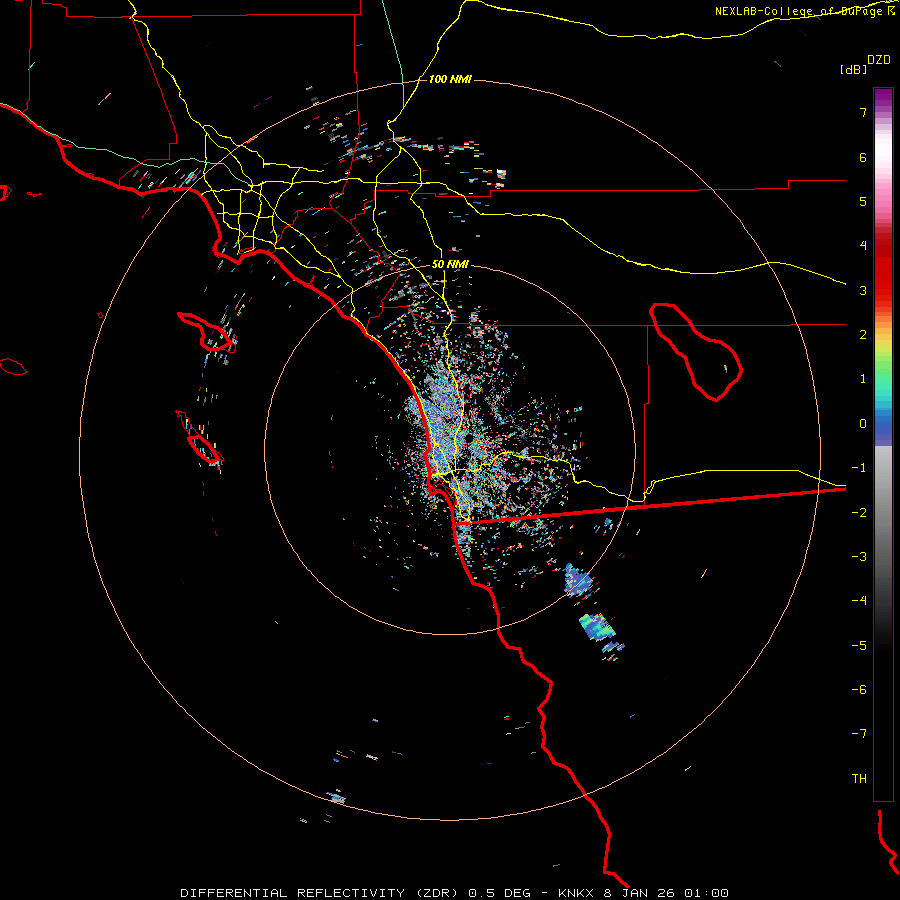The width and height of the screenshot is (900, 900).
Task: Click the -6 value on the color scale
Action: pyautogui.click(x=859, y=690)
